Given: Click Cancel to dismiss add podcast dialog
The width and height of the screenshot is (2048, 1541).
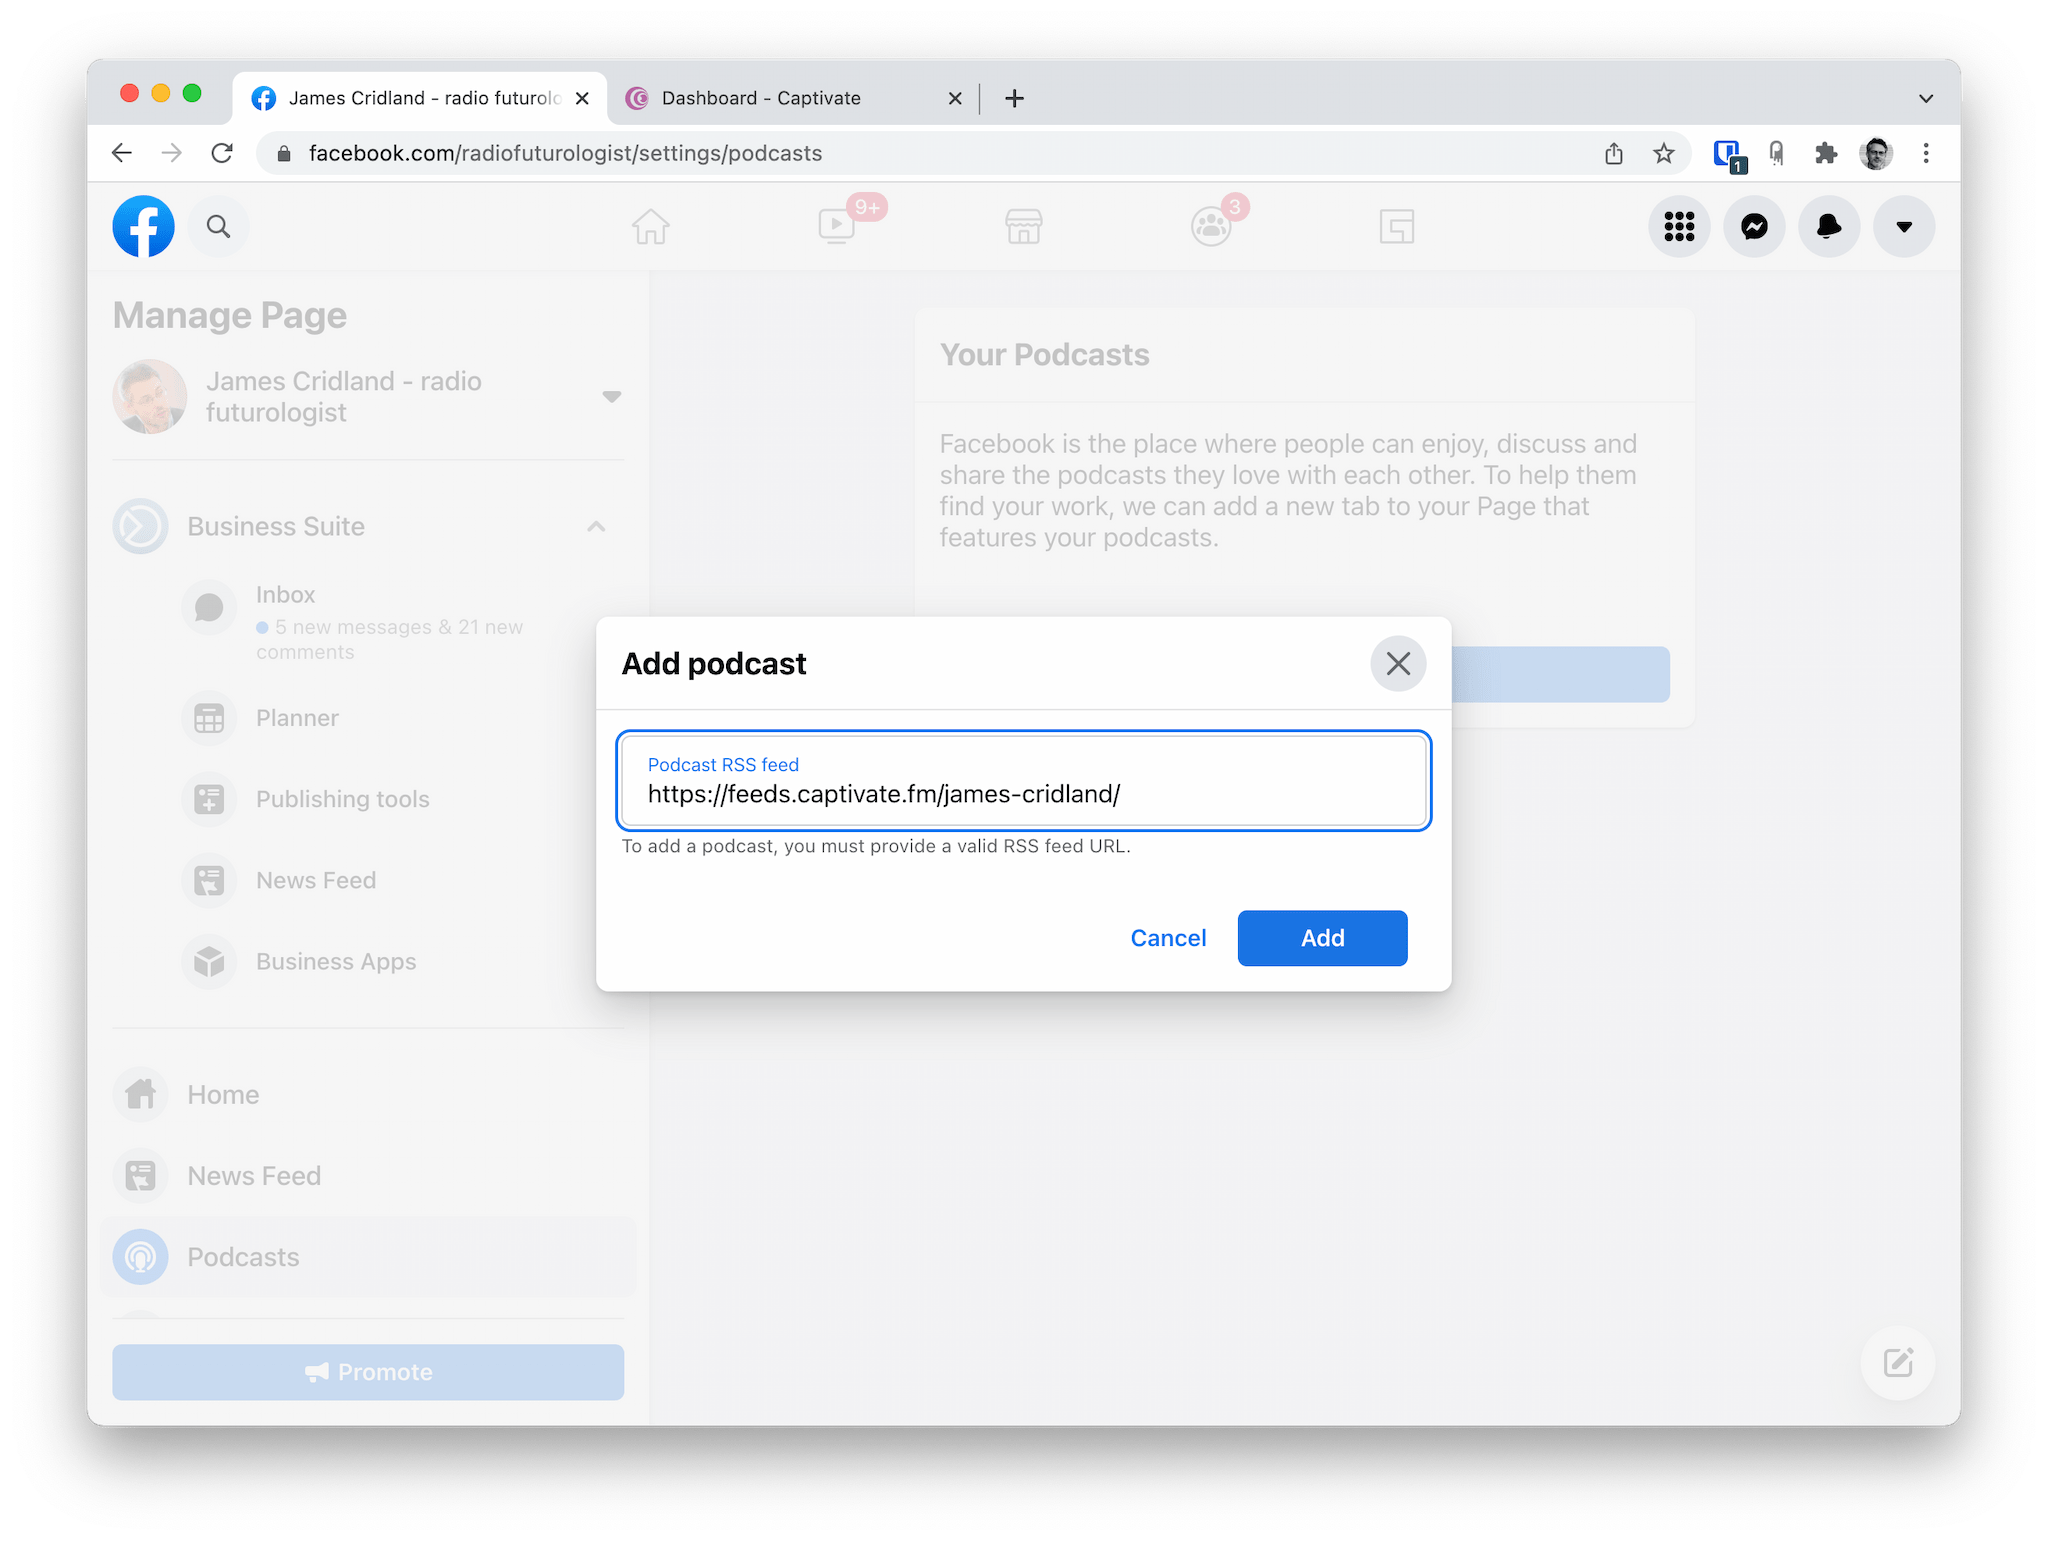Looking at the screenshot, I should click(x=1167, y=937).
